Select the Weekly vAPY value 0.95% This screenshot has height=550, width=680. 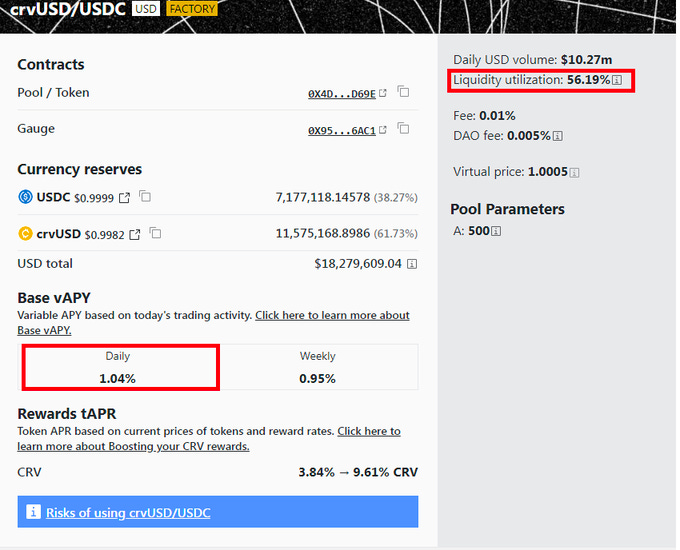pos(317,379)
